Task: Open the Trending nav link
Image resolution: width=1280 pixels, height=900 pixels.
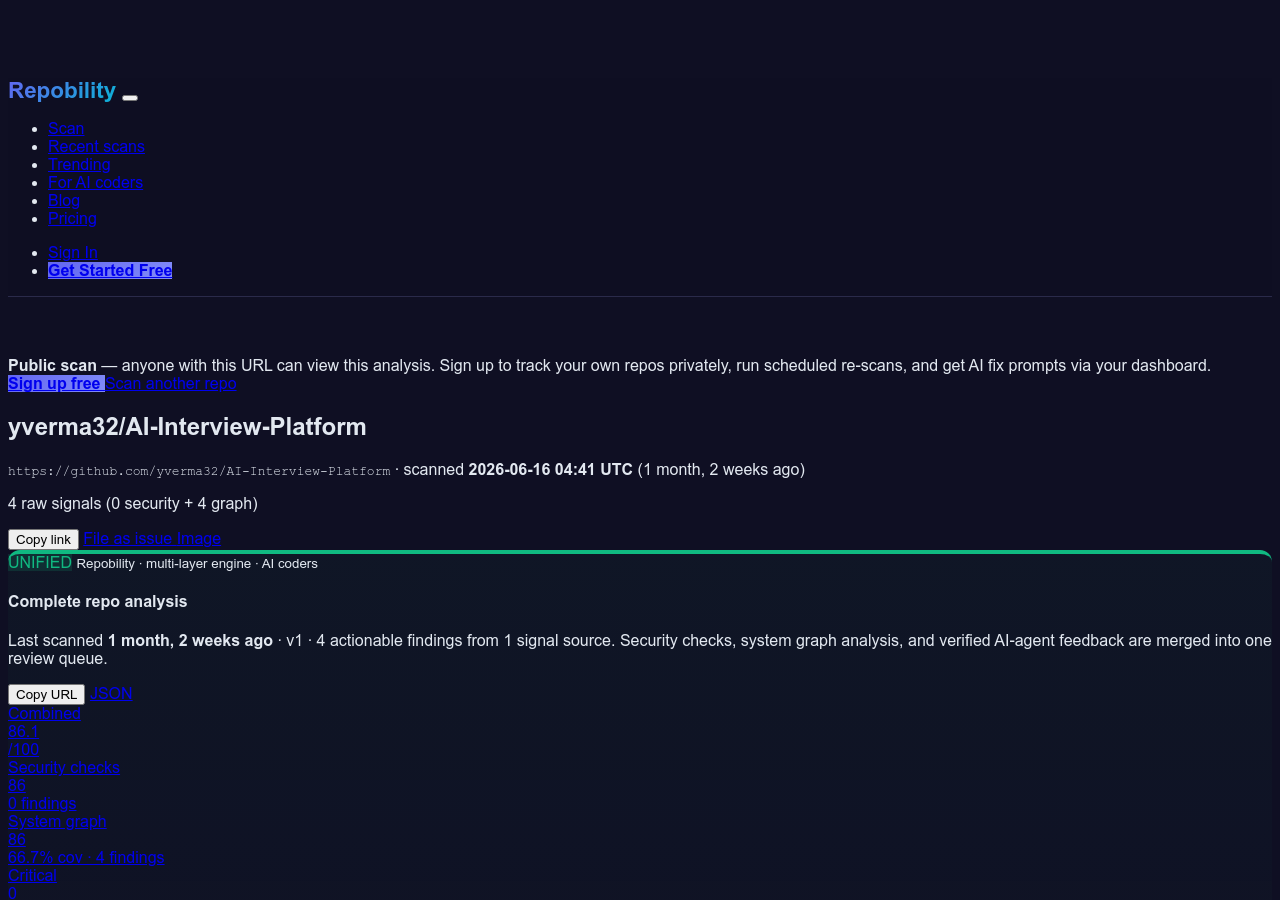Action: tap(79, 164)
